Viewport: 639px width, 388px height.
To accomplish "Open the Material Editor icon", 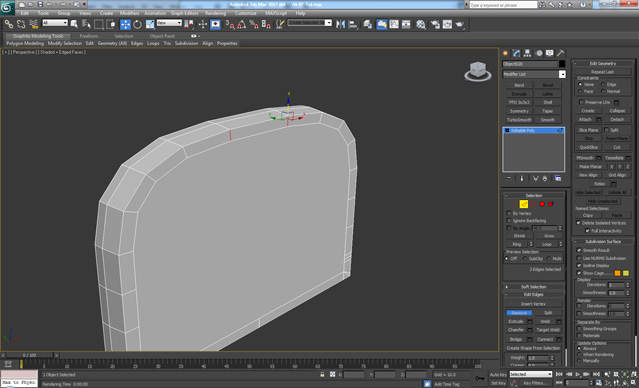I will point(421,24).
